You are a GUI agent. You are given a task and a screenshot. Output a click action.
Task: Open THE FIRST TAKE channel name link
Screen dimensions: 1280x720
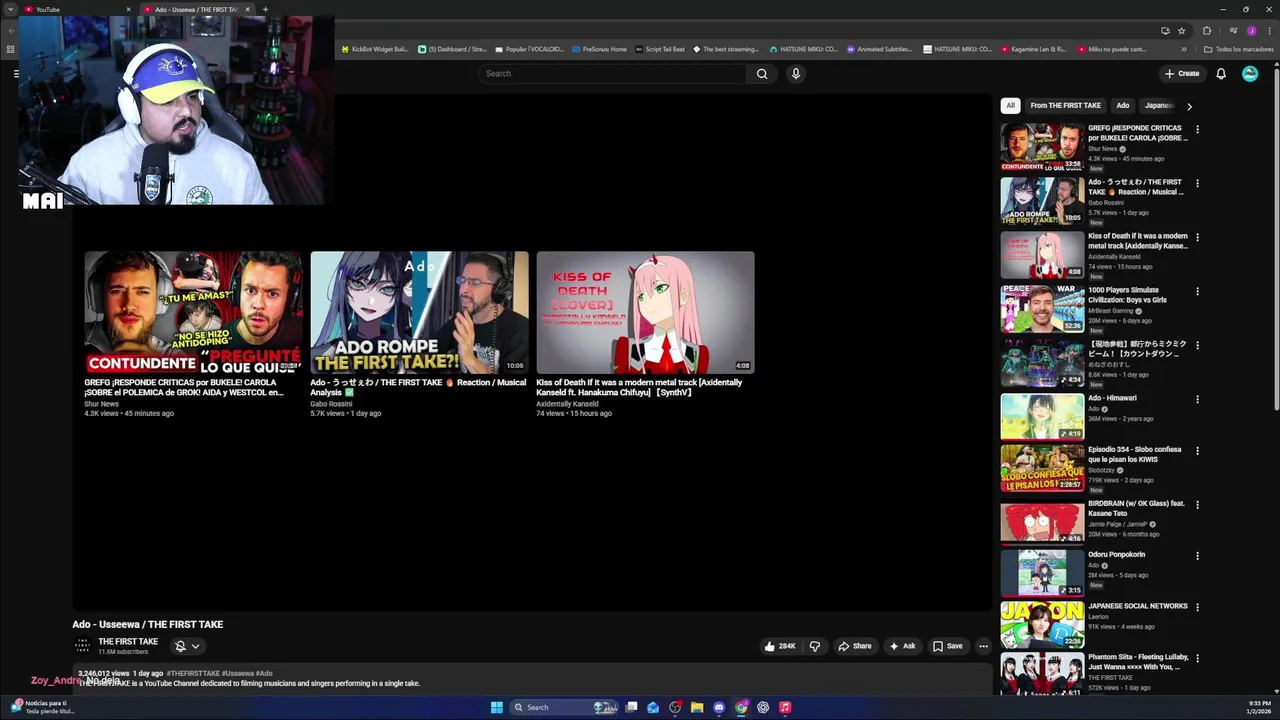[x=128, y=641]
